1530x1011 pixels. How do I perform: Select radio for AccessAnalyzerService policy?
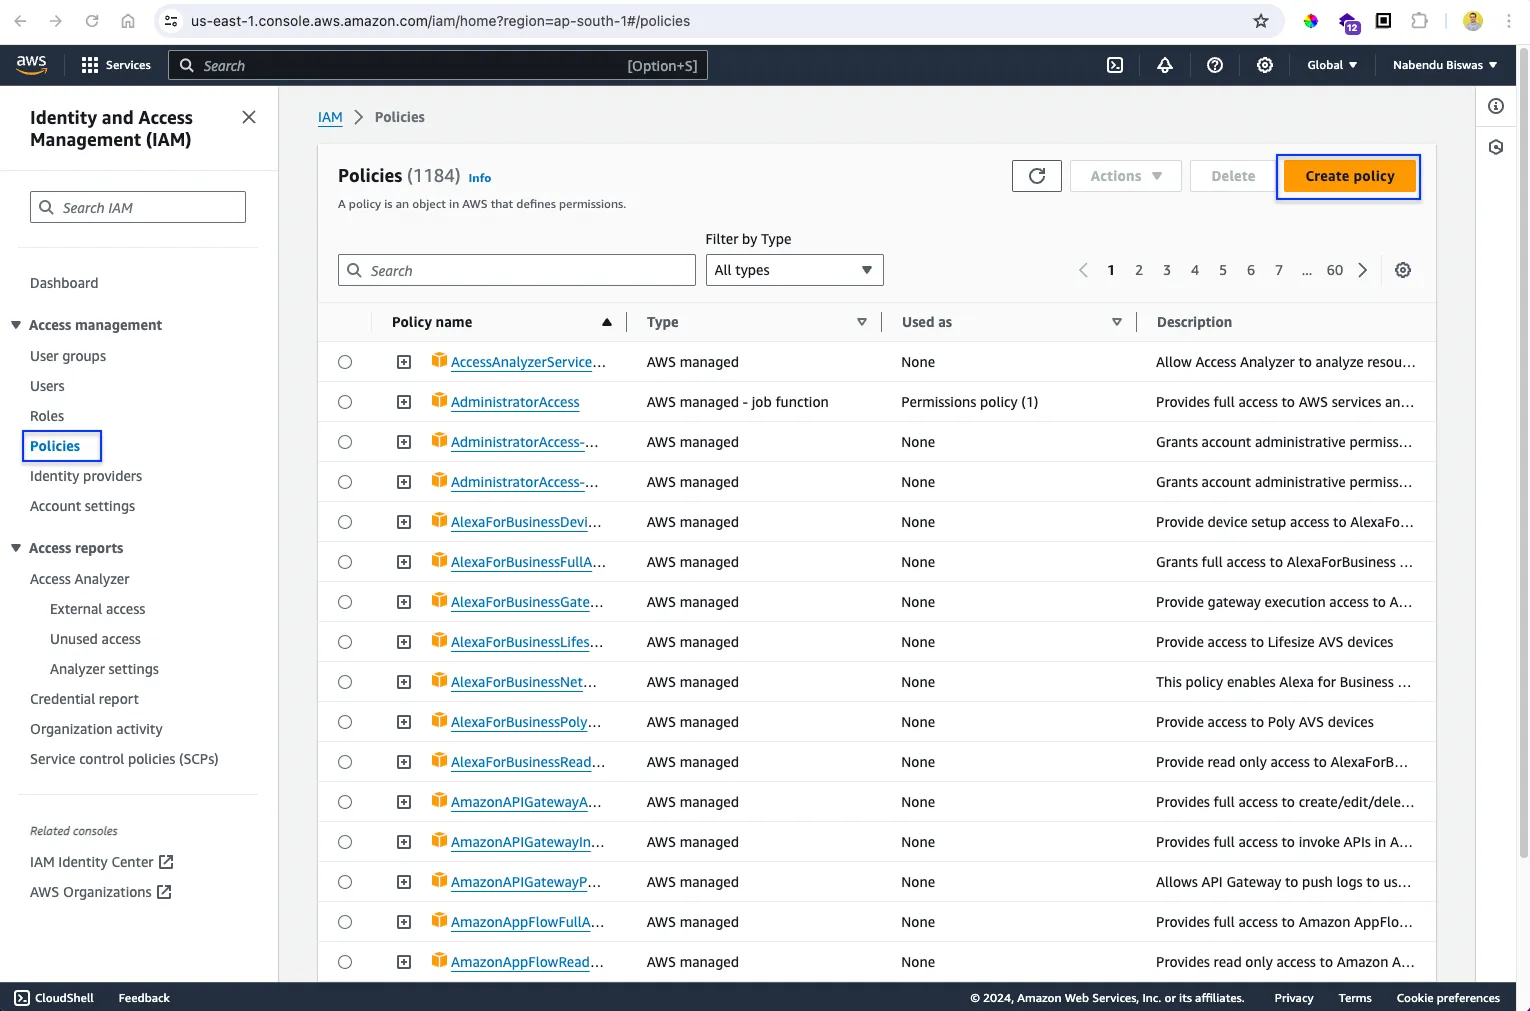(345, 362)
